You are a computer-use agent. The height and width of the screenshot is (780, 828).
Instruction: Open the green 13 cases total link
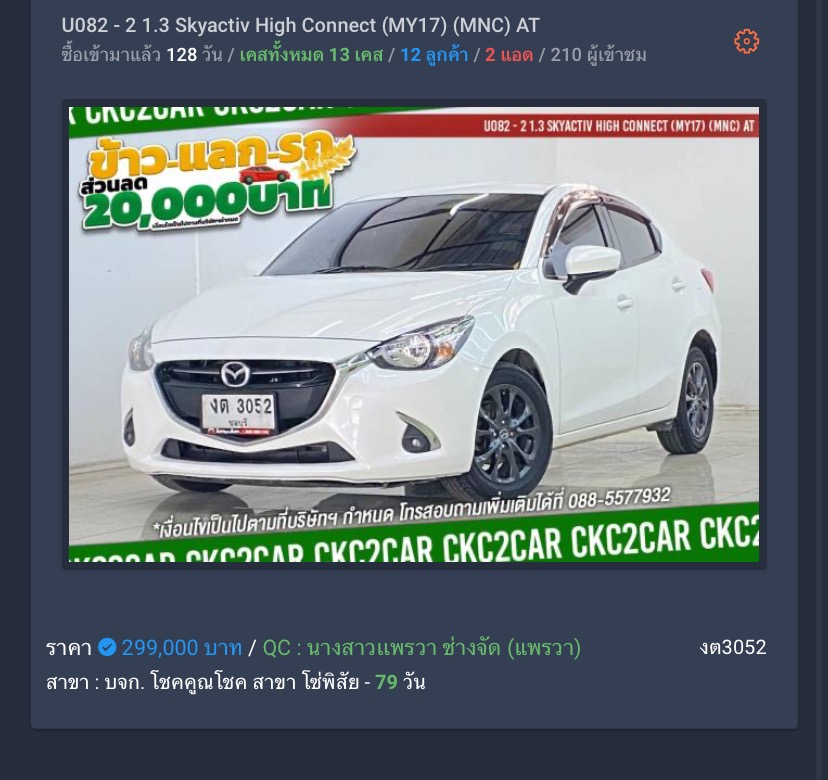pyautogui.click(x=311, y=55)
